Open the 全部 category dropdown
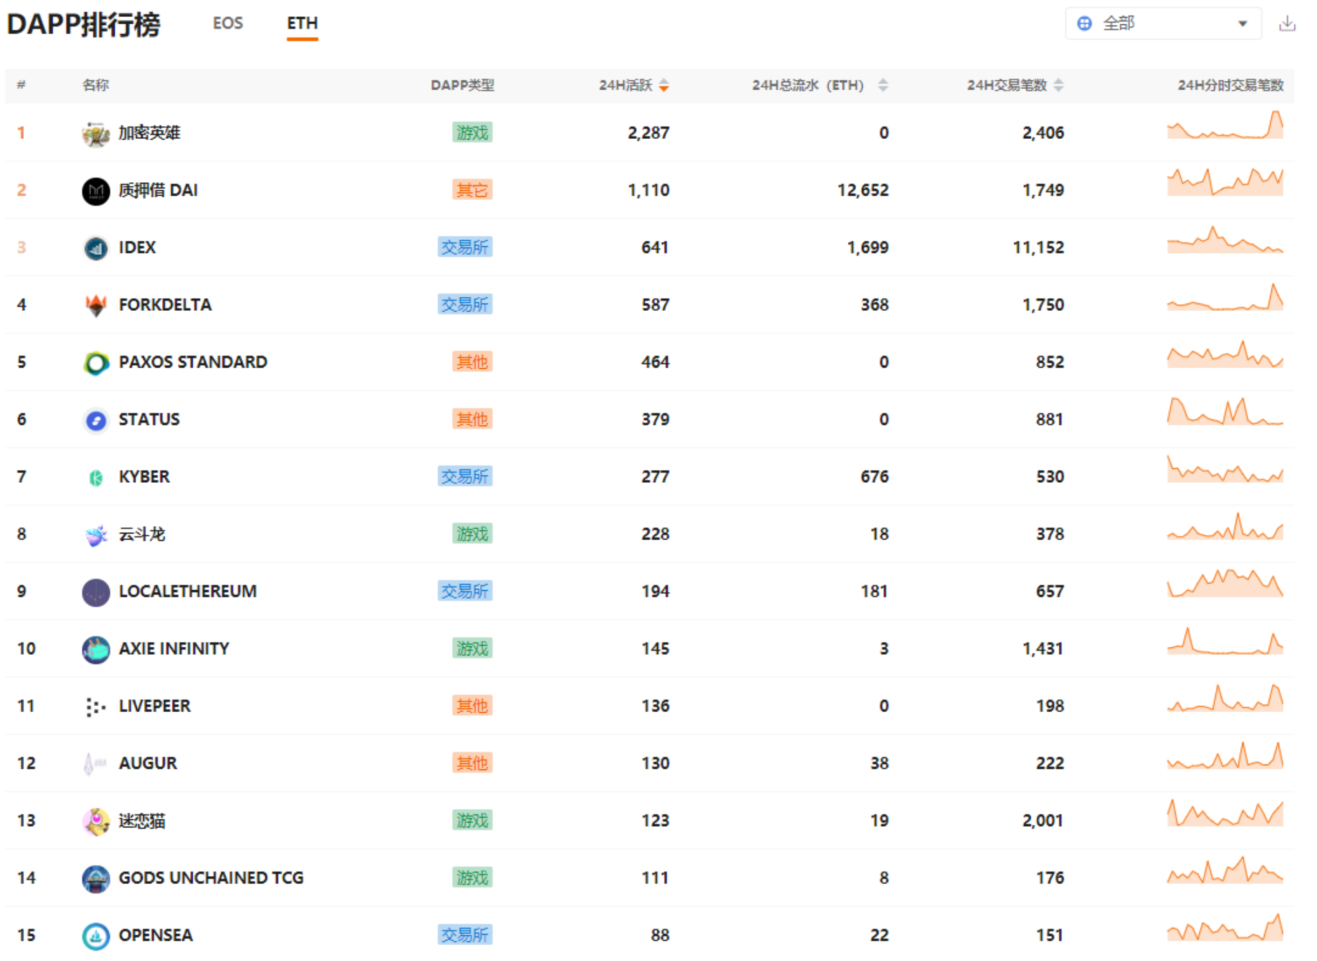The width and height of the screenshot is (1317, 961). [x=1163, y=23]
